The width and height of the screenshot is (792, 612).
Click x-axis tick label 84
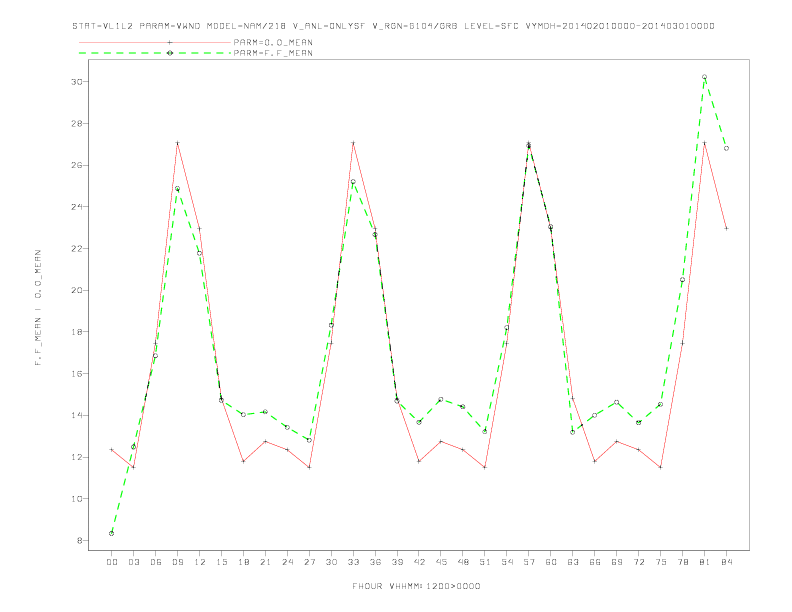pos(726,562)
